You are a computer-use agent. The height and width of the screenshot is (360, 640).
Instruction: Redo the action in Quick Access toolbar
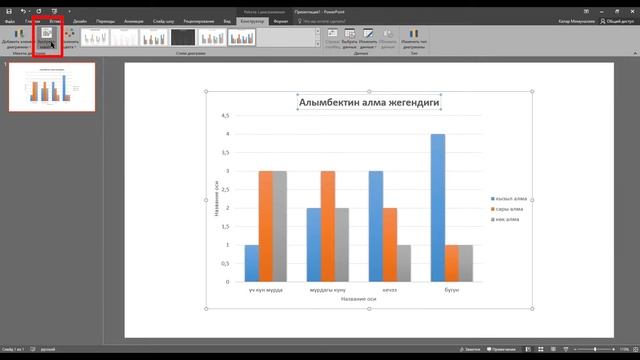(39, 11)
